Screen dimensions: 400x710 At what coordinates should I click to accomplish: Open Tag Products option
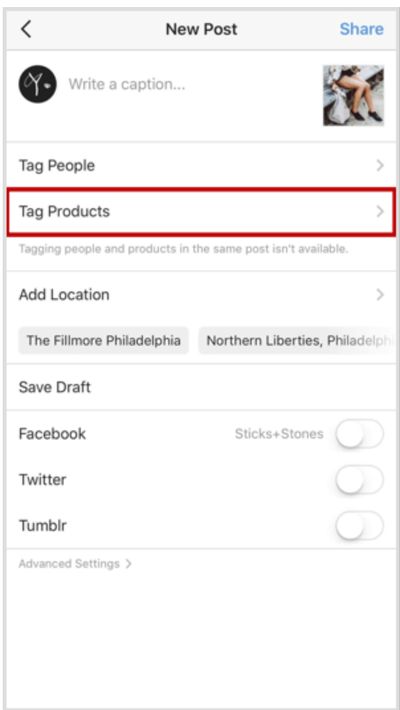[200, 212]
